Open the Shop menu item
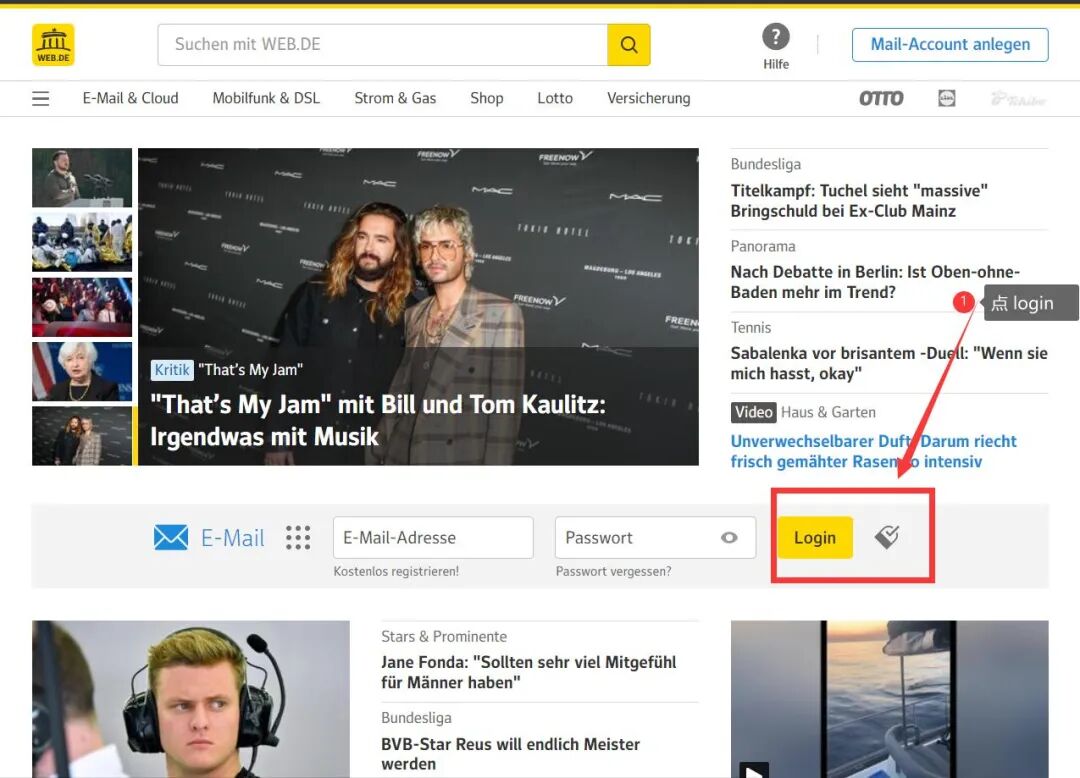Image resolution: width=1080 pixels, height=778 pixels. tap(487, 98)
